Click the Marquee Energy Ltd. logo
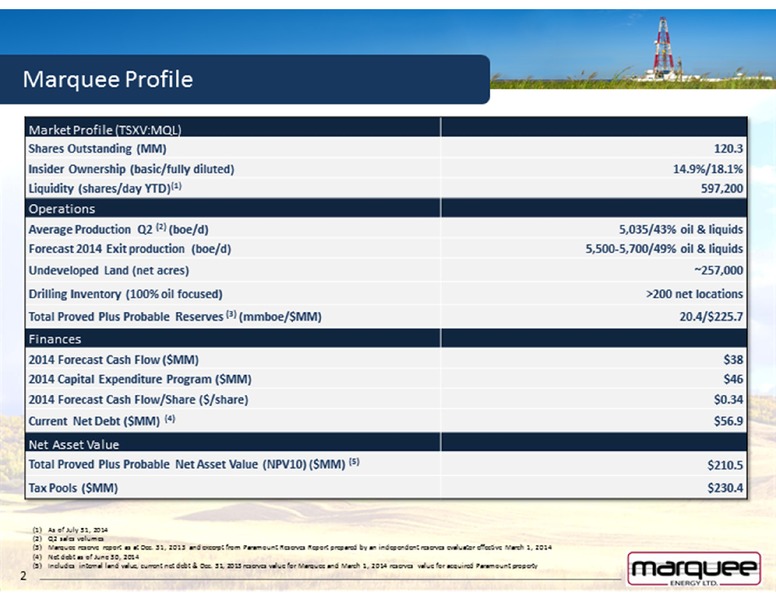This screenshot has width=776, height=600. 694,569
